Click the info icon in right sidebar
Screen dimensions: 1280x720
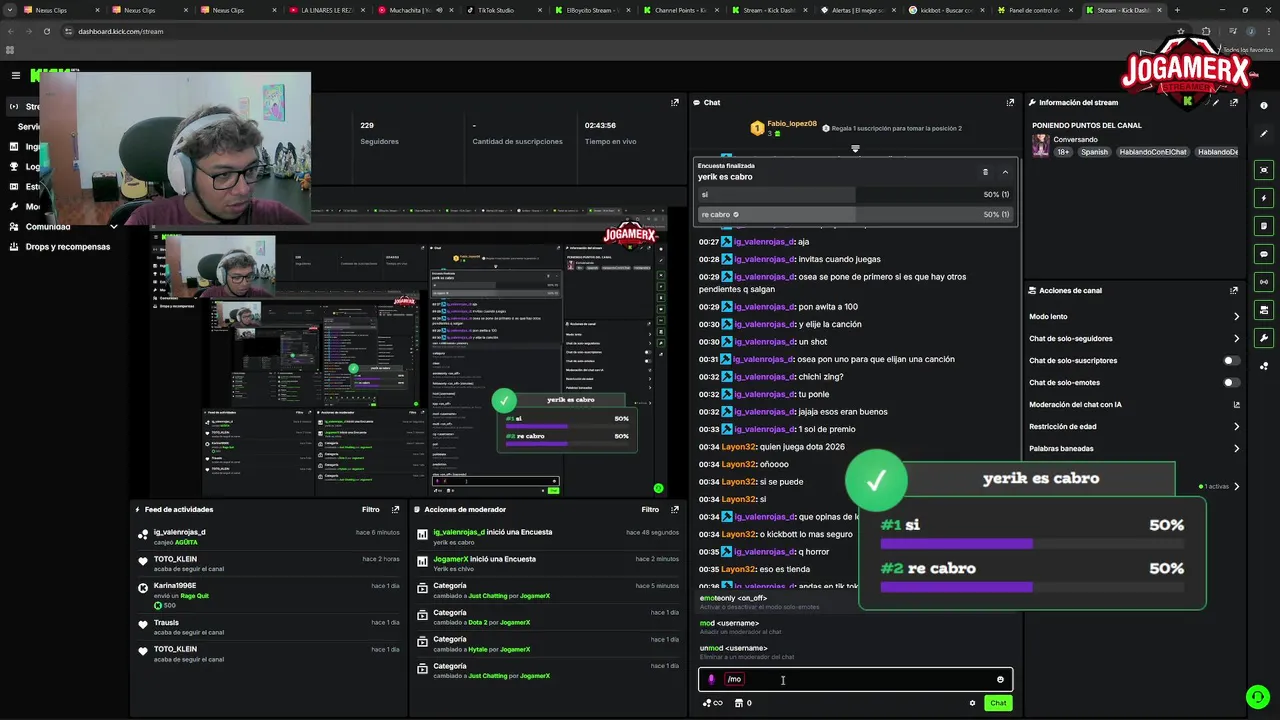coord(1264,105)
